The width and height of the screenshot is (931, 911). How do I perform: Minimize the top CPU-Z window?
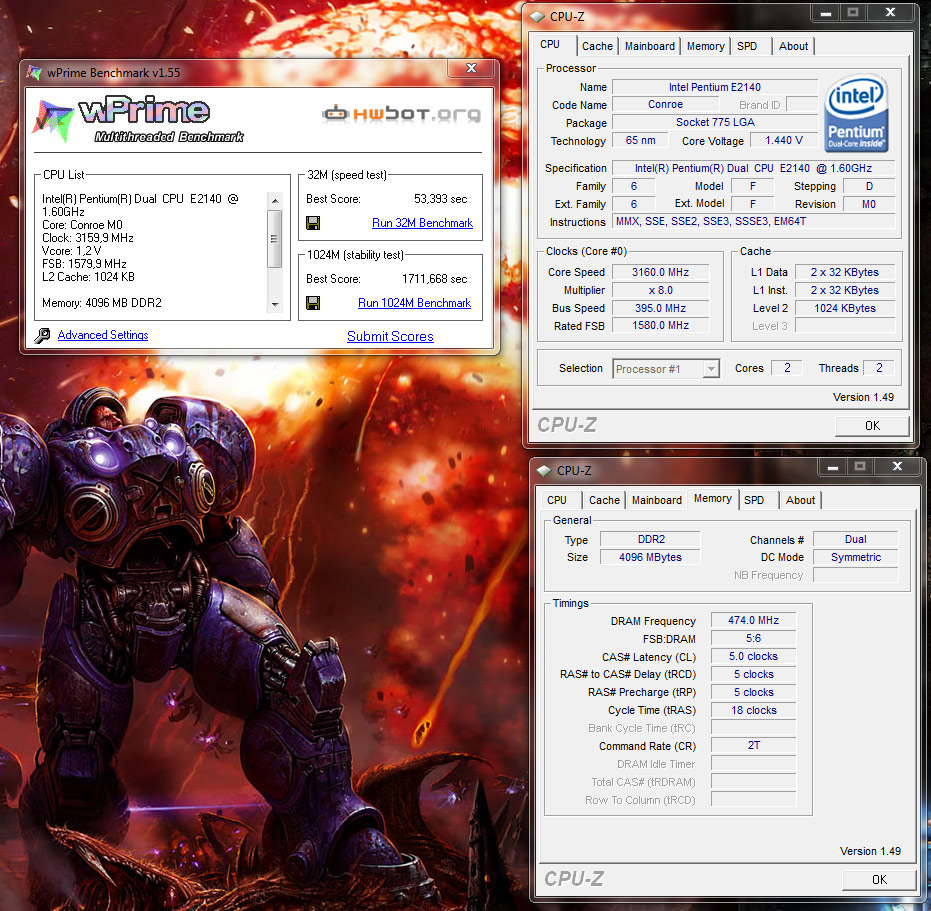click(825, 12)
